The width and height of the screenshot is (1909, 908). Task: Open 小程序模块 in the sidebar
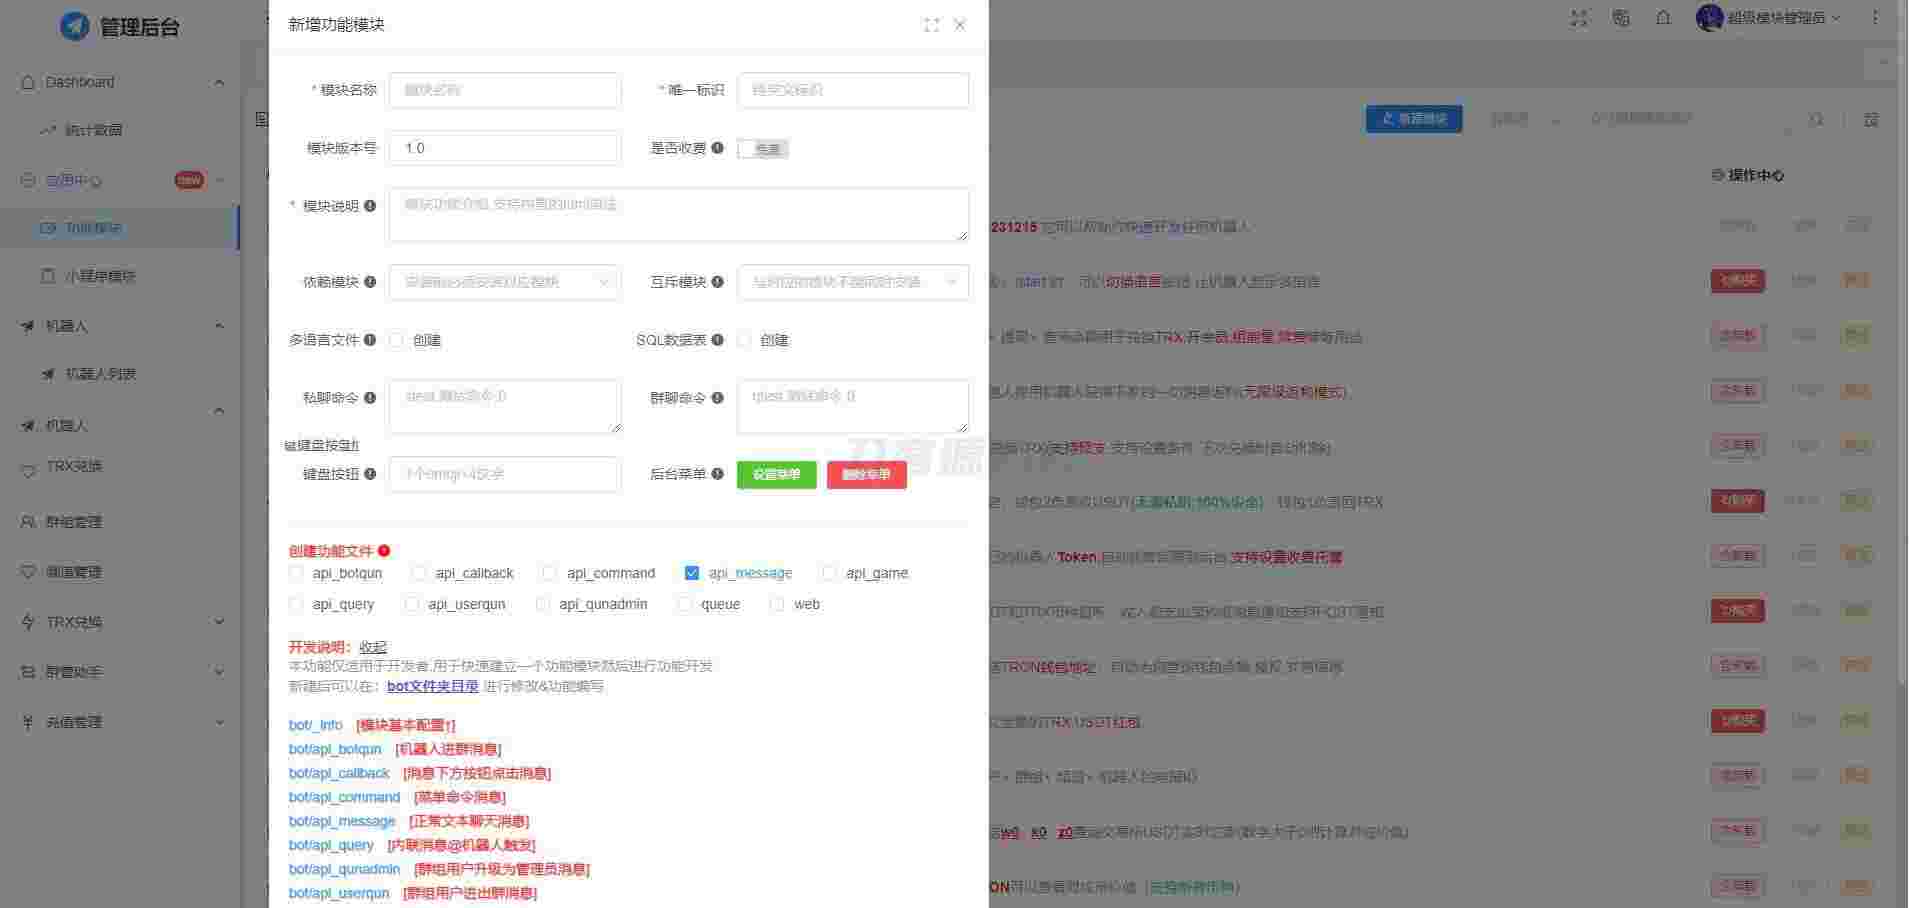pos(100,276)
